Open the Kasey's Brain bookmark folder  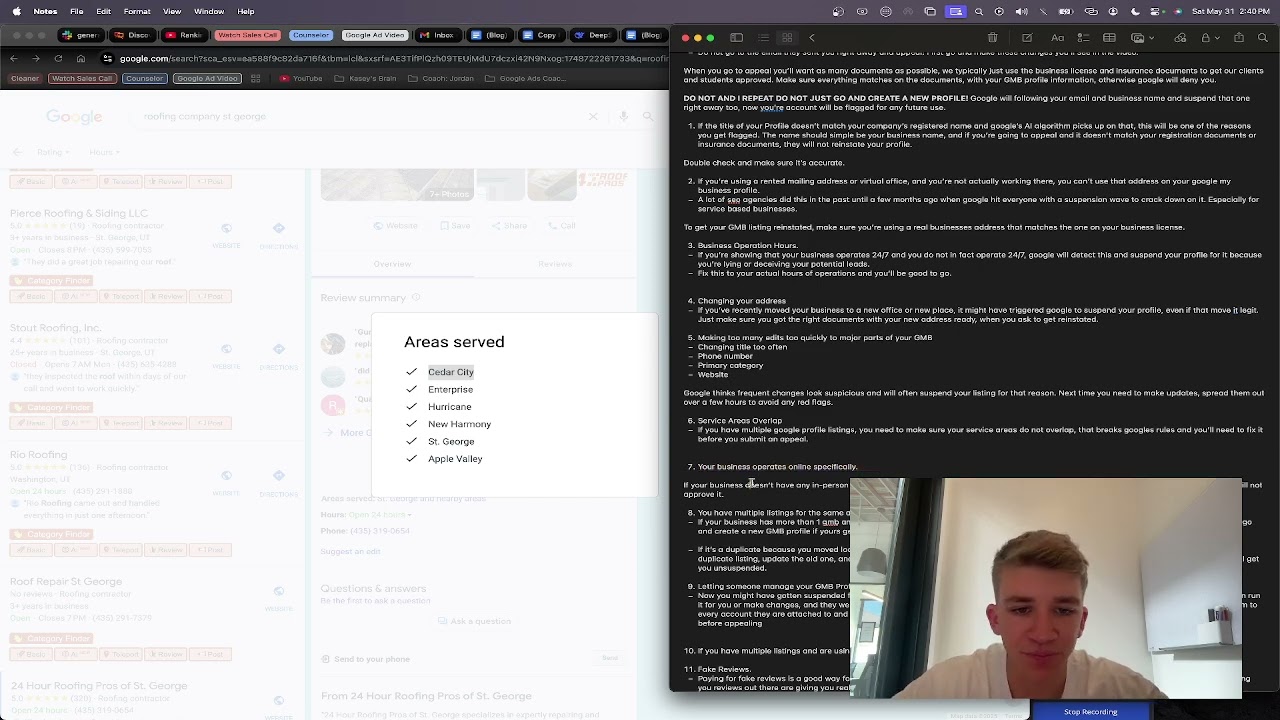(x=367, y=79)
